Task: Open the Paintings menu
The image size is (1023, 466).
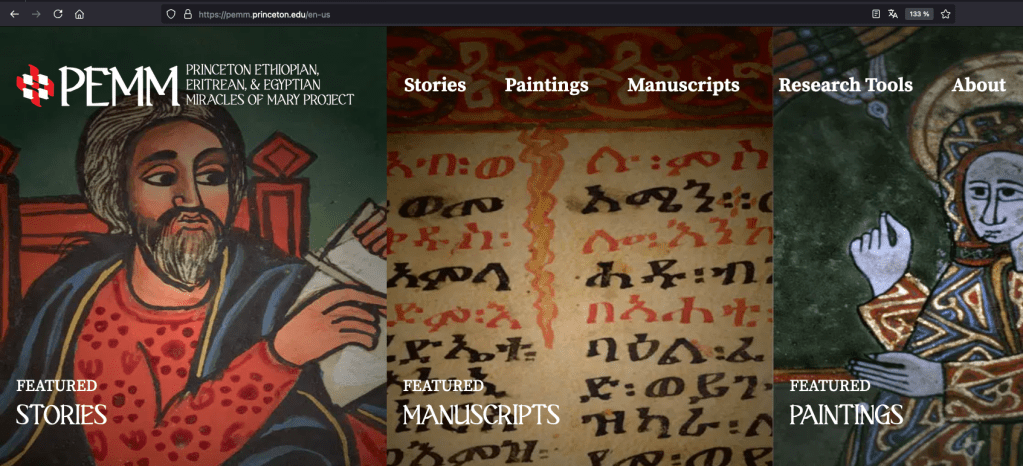Action: [x=546, y=85]
